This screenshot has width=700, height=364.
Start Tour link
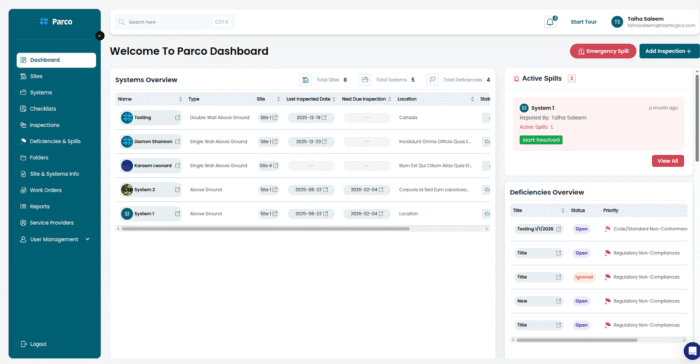(583, 22)
